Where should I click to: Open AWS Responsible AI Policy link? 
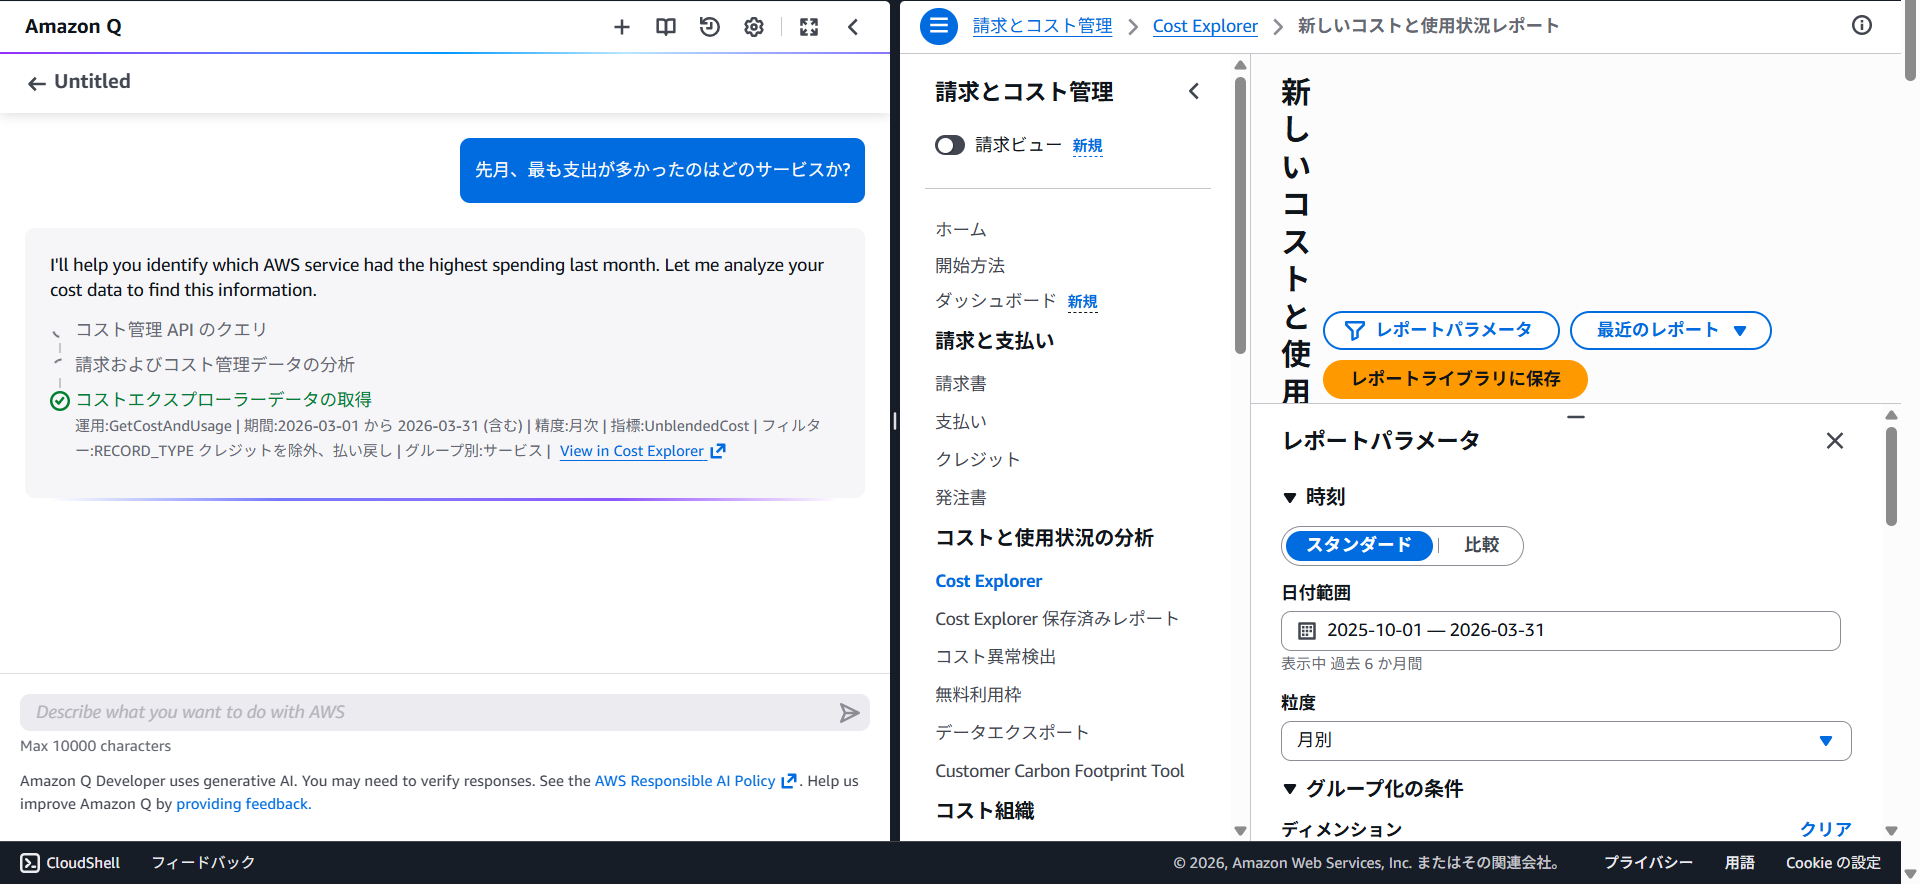[695, 781]
